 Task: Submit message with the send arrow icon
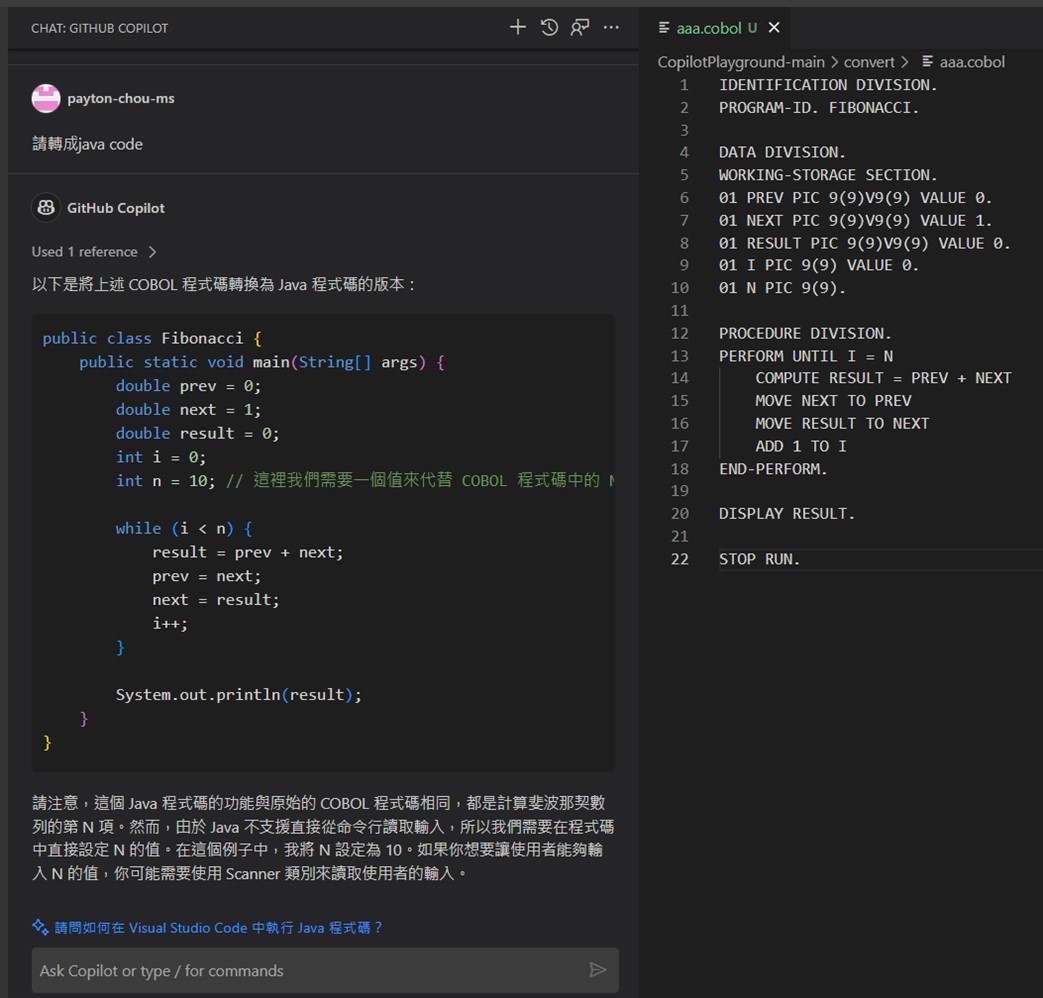[x=598, y=970]
